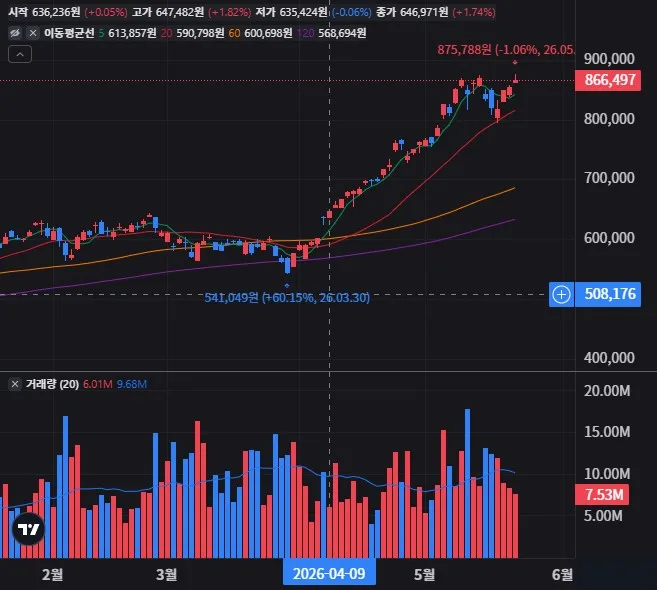
Task: Click the TradingView logo icon
Action: pyautogui.click(x=28, y=529)
